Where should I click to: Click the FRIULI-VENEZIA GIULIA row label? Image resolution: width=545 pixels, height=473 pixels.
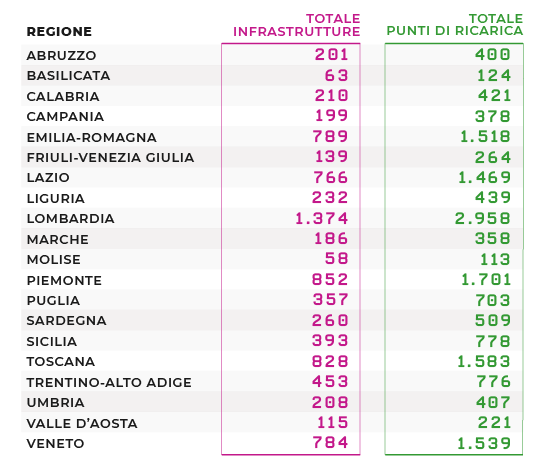111,158
